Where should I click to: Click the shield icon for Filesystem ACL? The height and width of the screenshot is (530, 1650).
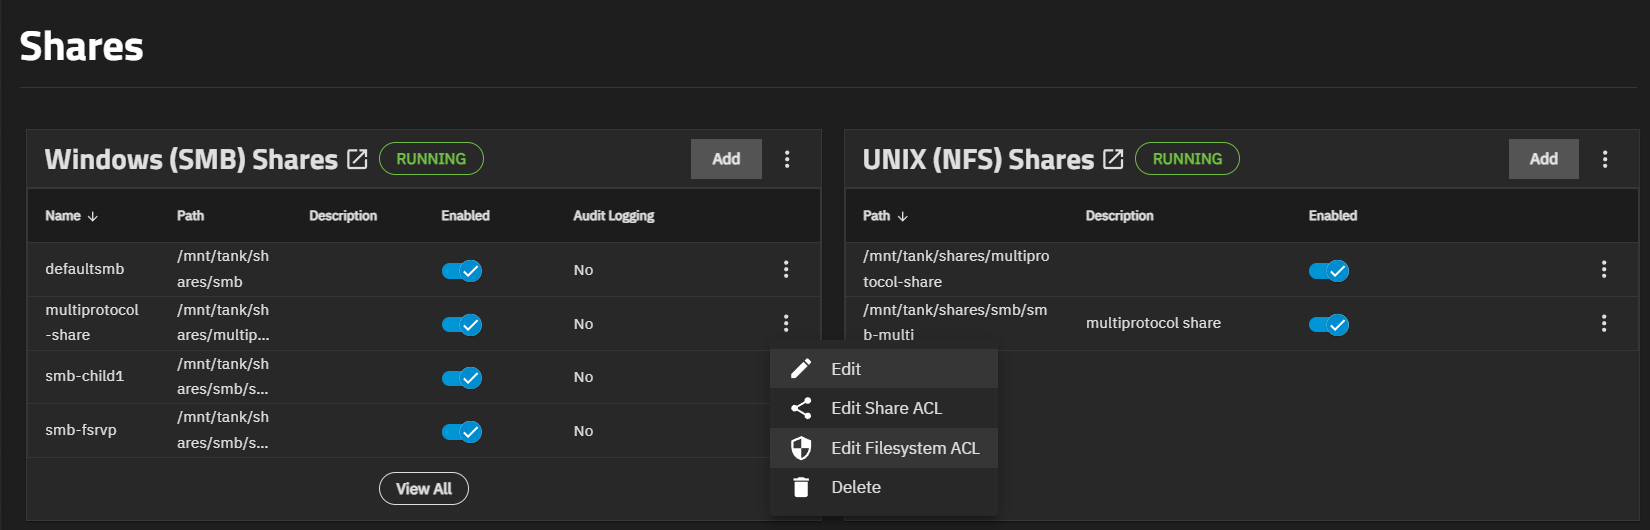tap(801, 448)
